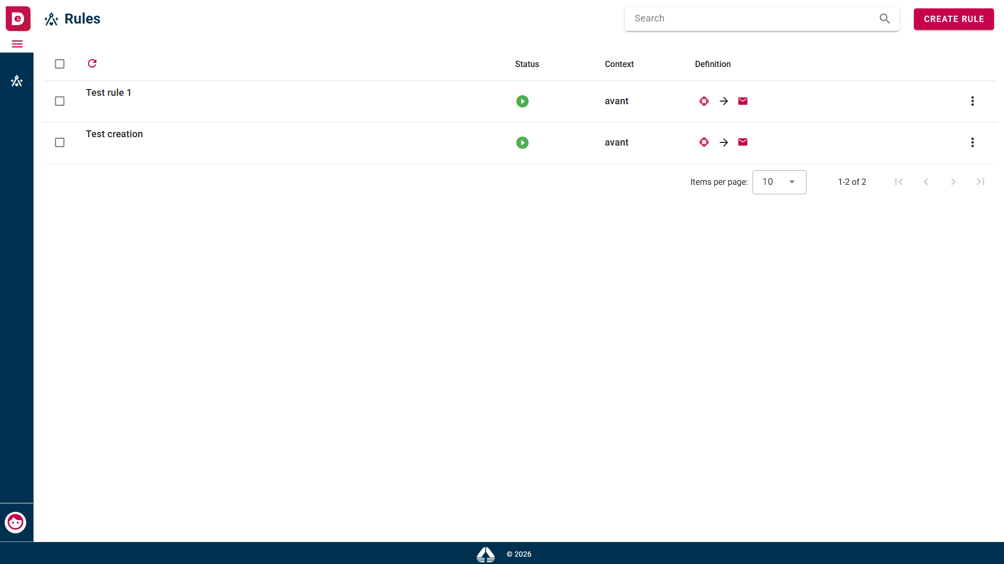Click the green status icon for Test rule 1
Viewport: 1004px width, 564px height.
(x=522, y=101)
